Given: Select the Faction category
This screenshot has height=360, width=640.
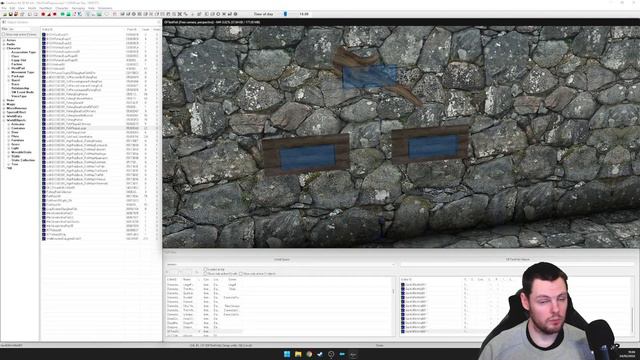Looking at the screenshot, I should tap(17, 64).
